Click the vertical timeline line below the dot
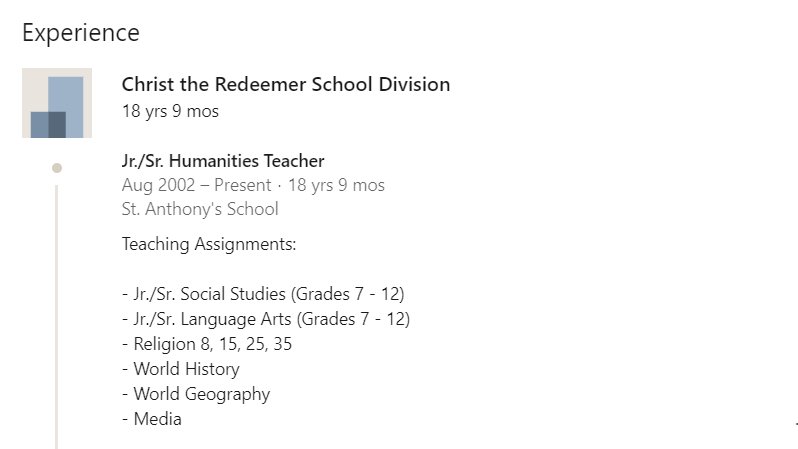This screenshot has height=449, width=798. click(56, 317)
